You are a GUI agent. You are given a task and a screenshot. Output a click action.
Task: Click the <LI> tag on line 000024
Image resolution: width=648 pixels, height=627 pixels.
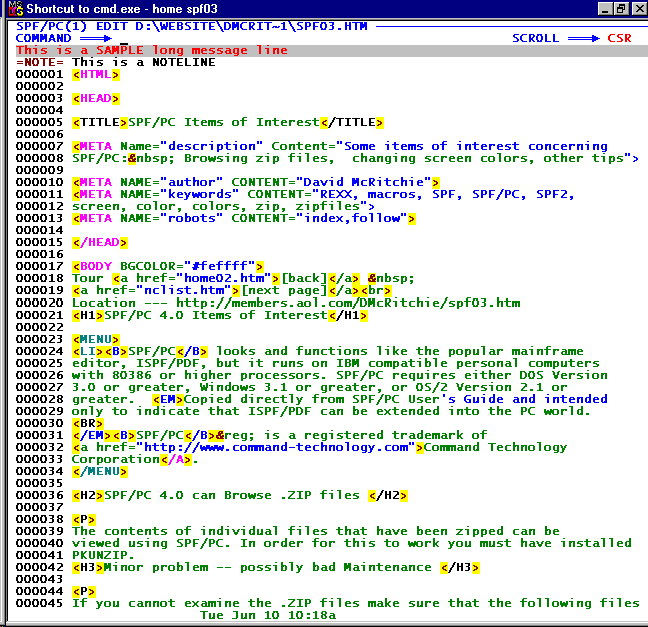(88, 352)
